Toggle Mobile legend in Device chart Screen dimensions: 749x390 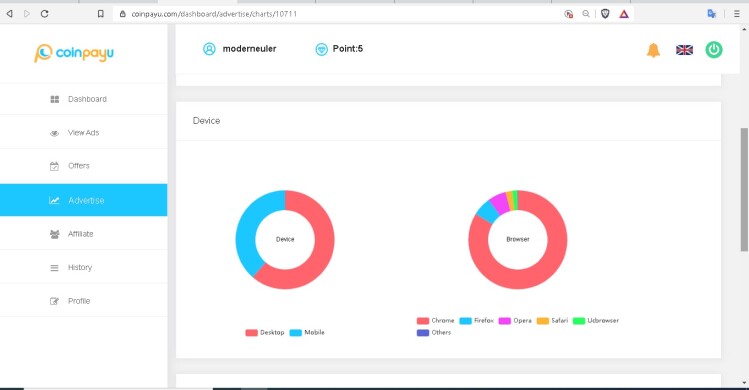(x=307, y=333)
